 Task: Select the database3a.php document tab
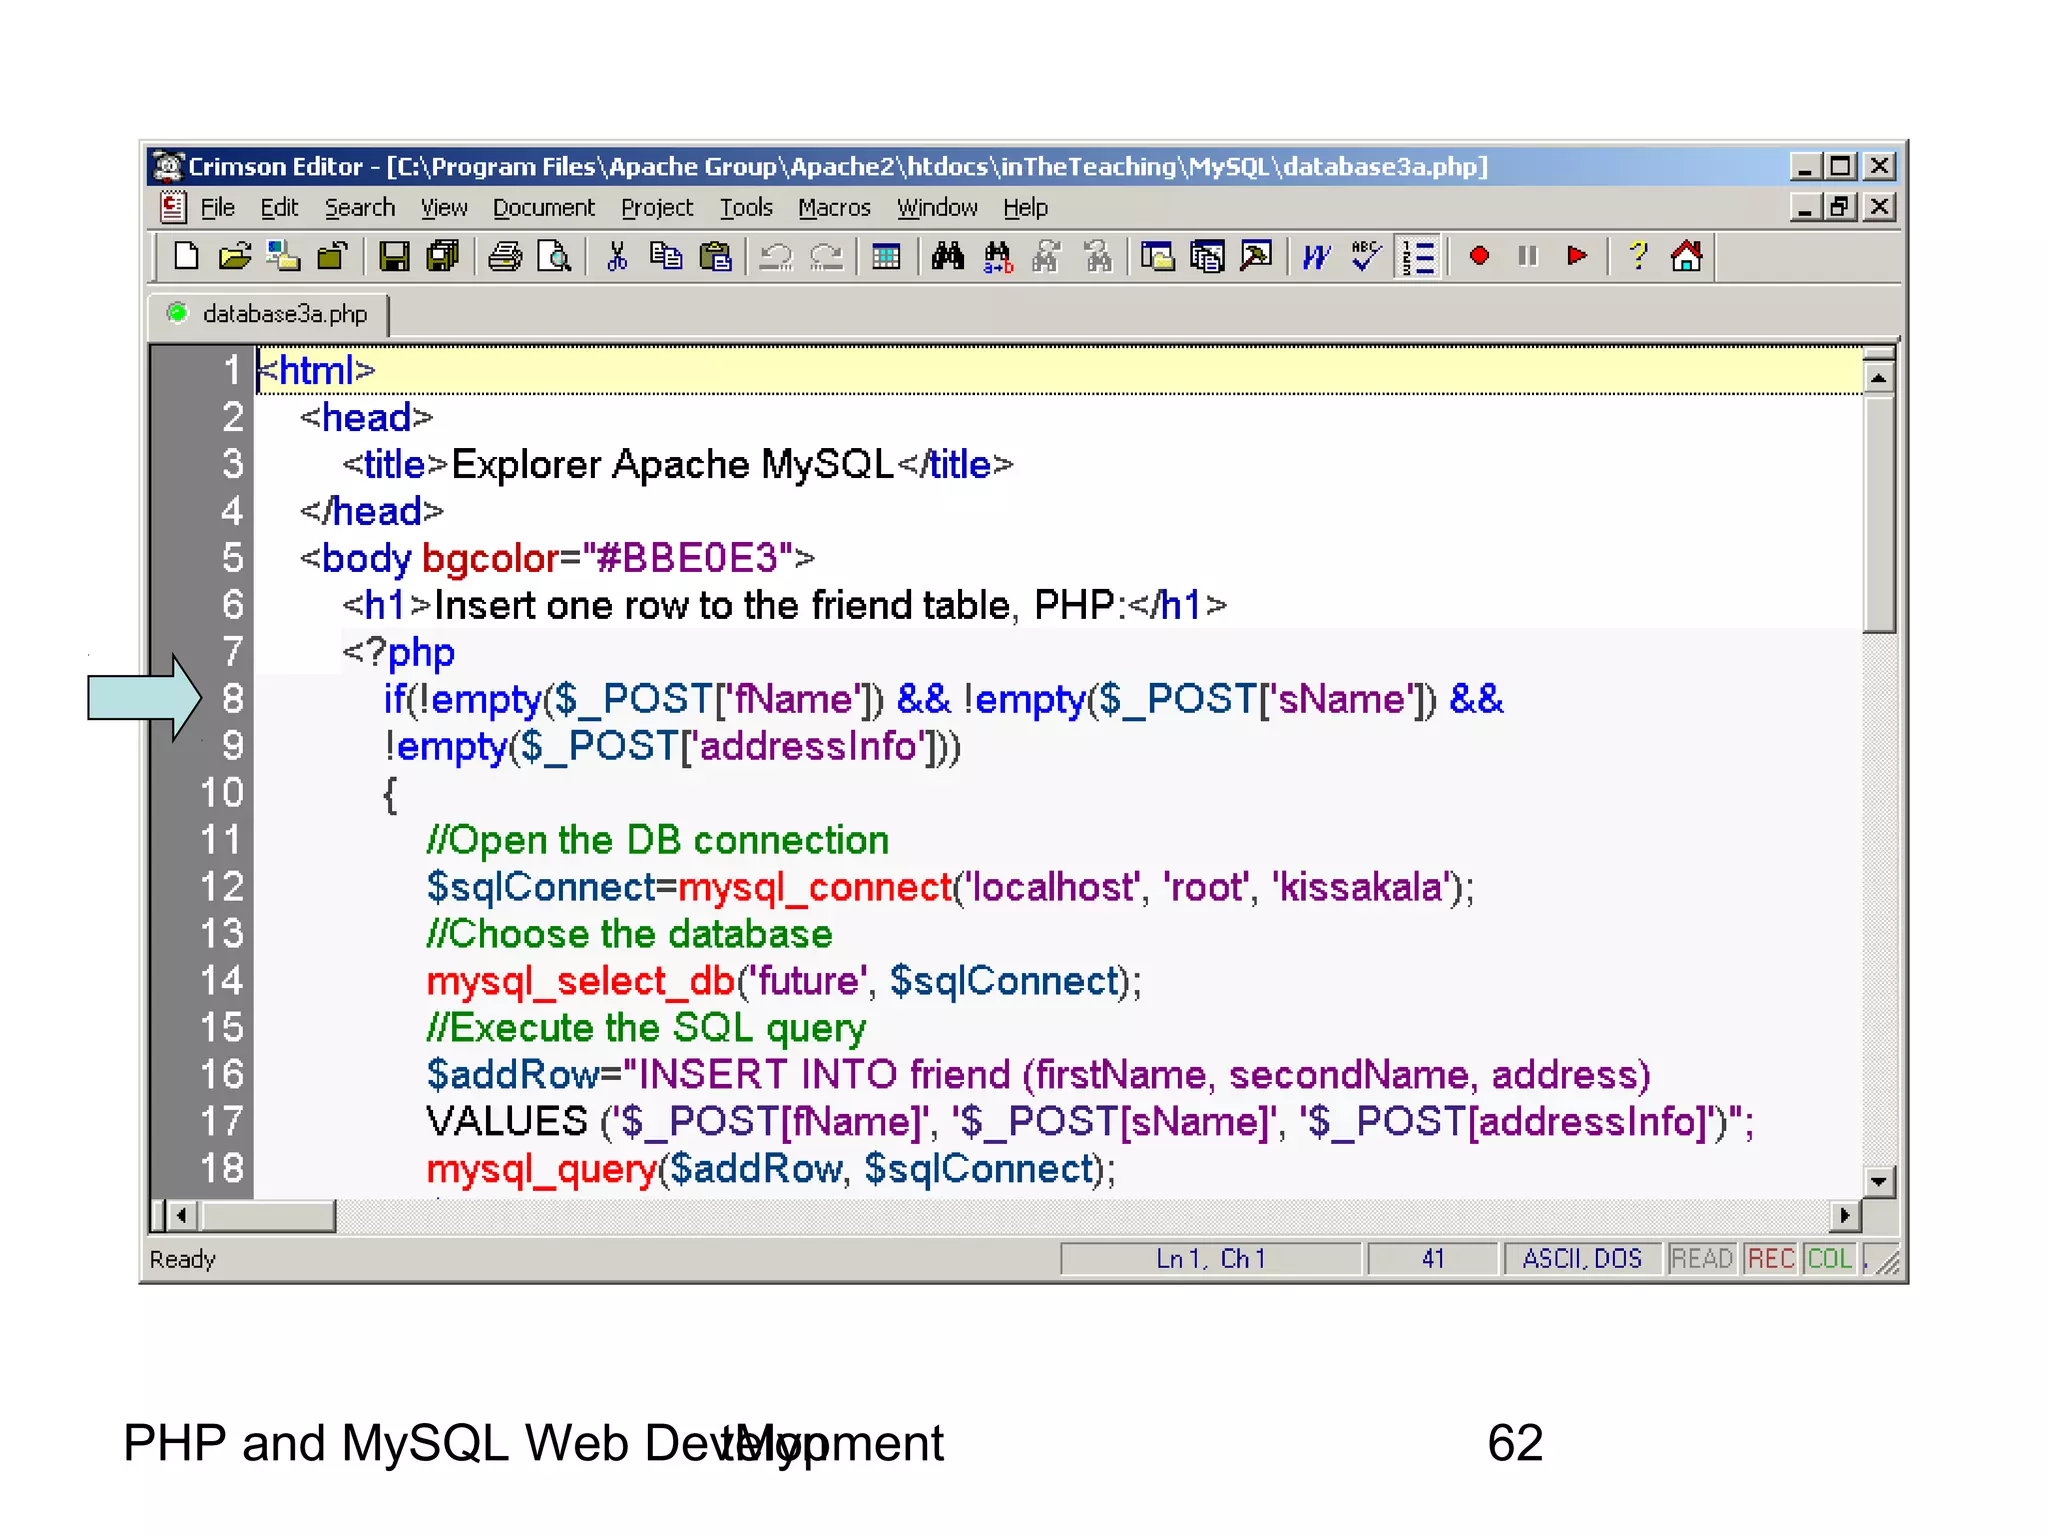pyautogui.click(x=270, y=314)
